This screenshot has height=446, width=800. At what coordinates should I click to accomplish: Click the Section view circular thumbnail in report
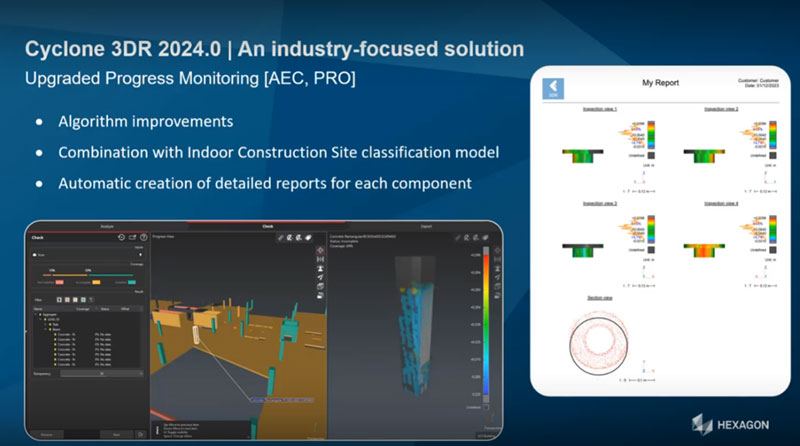pos(598,343)
